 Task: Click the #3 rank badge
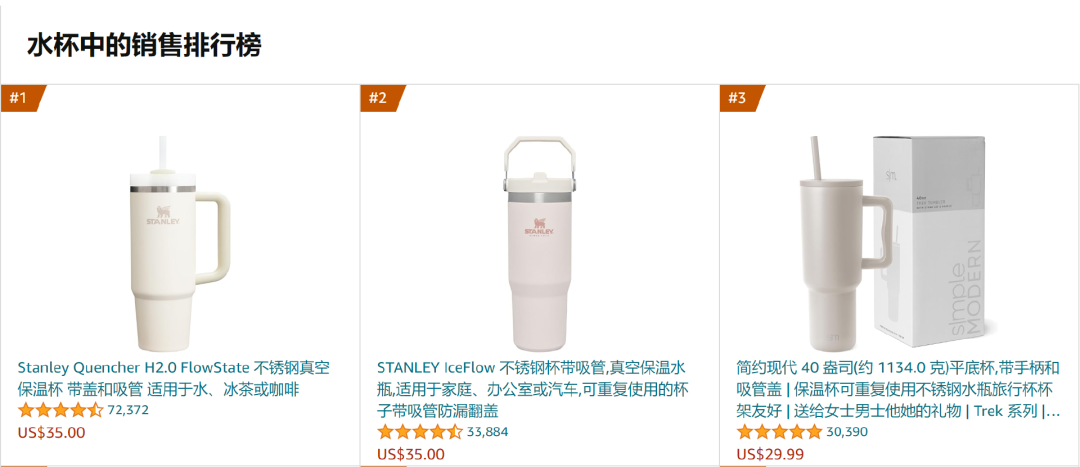[740, 98]
